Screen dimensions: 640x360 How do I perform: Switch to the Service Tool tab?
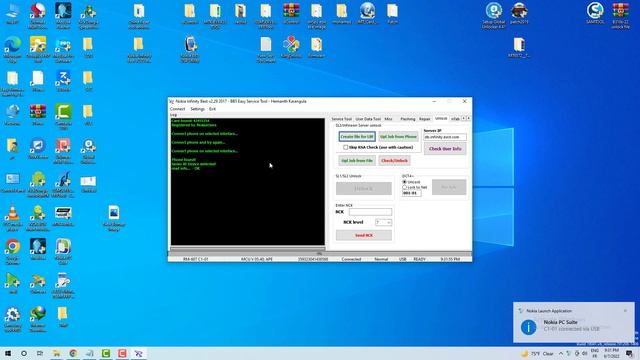[x=341, y=119]
